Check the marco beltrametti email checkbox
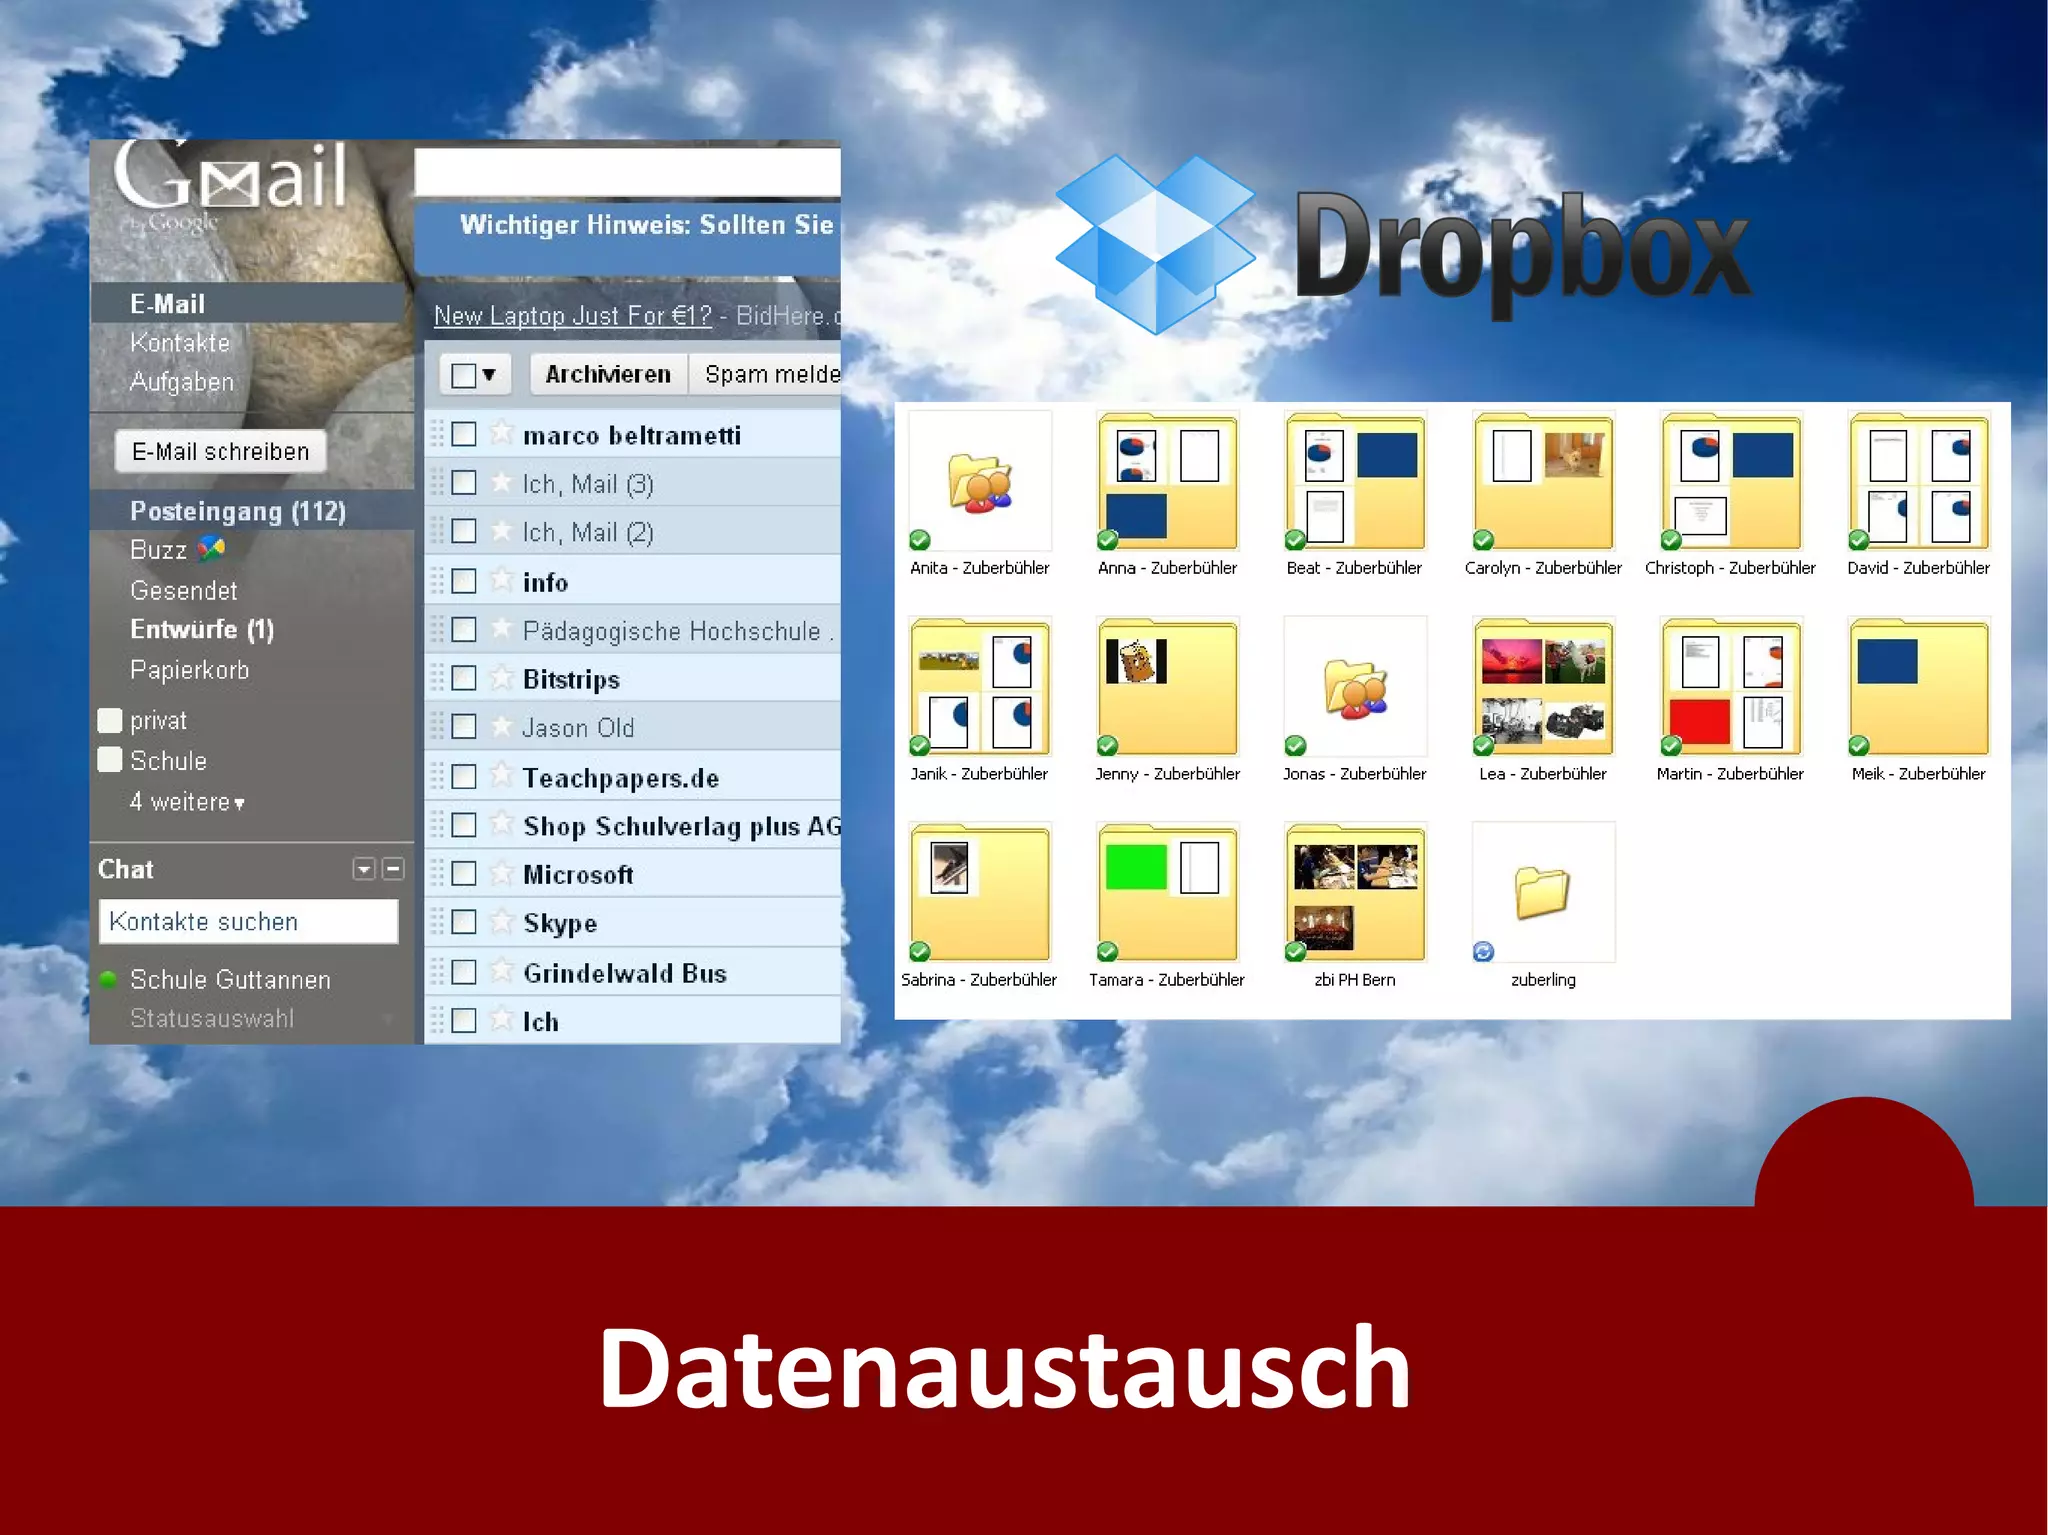This screenshot has width=2048, height=1535. [464, 434]
